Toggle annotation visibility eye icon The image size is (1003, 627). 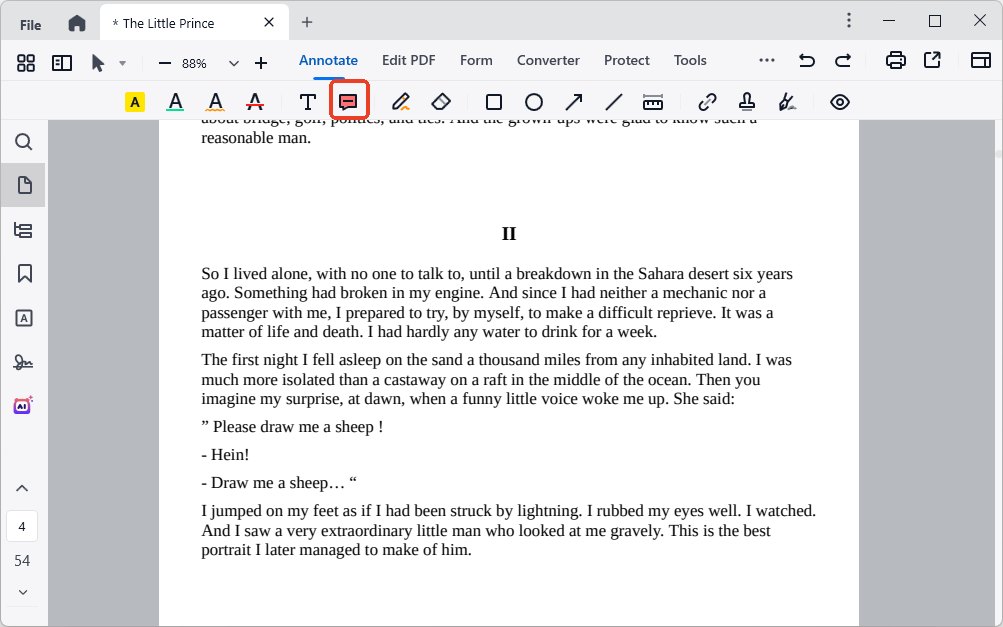(839, 101)
